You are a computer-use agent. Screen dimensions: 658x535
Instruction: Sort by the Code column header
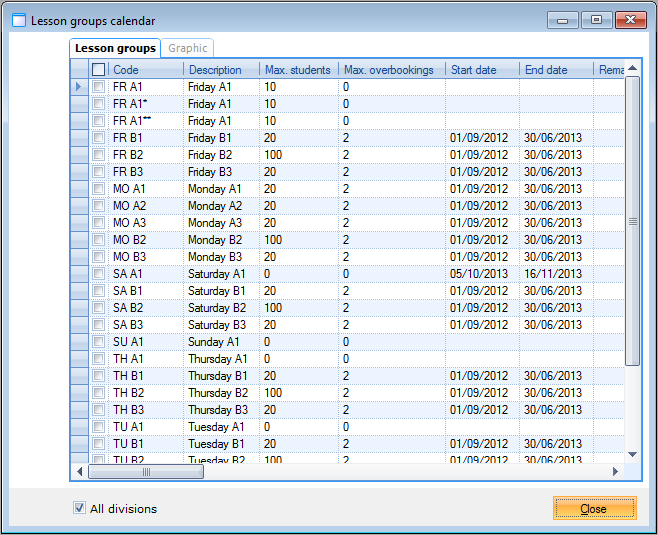[x=146, y=70]
